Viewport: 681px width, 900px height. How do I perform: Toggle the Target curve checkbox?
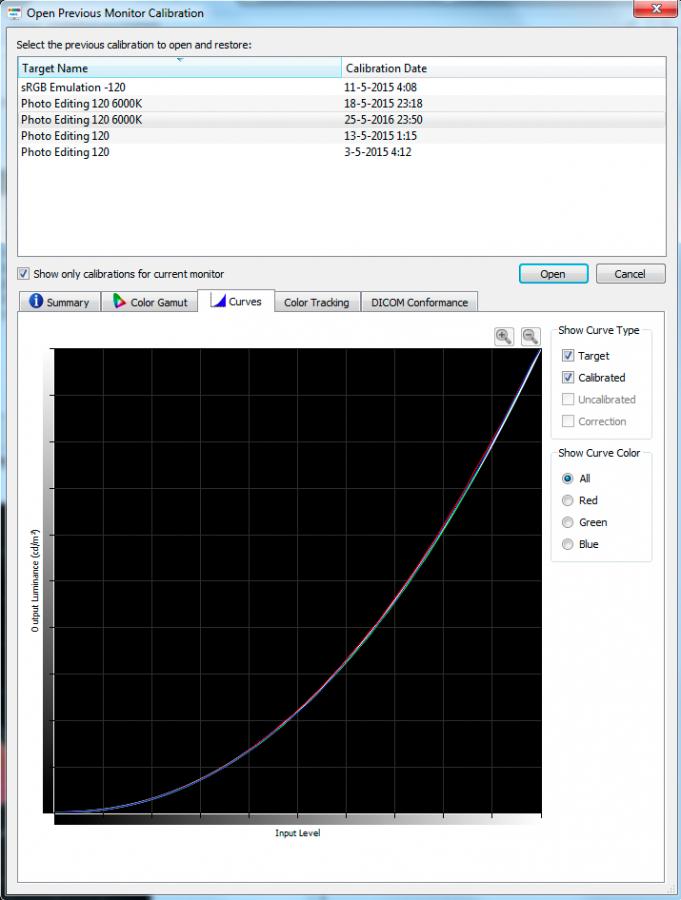coord(568,355)
